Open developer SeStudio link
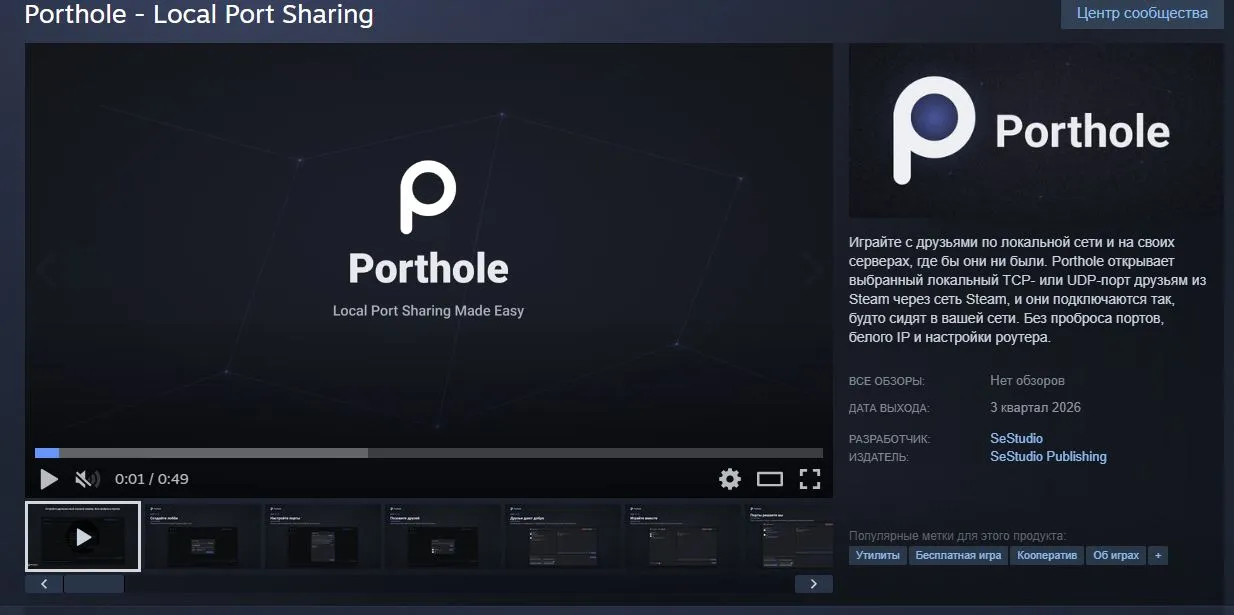 [1016, 438]
